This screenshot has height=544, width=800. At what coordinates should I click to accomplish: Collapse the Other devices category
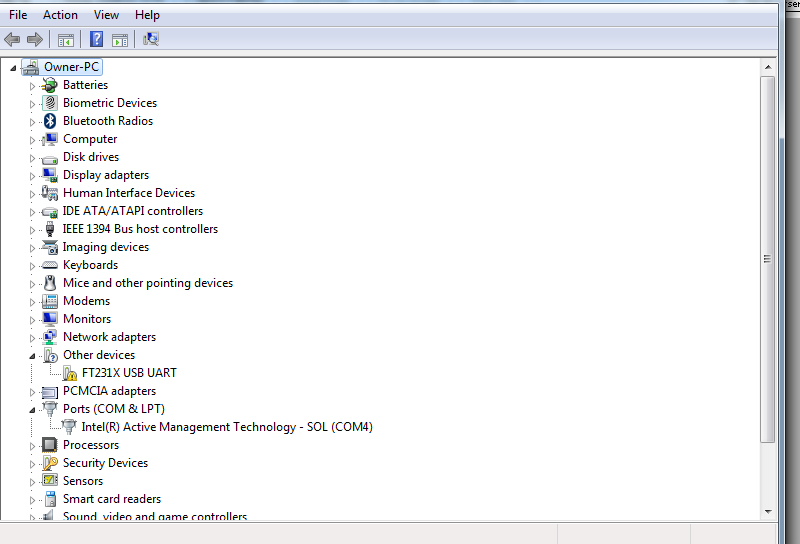click(32, 356)
